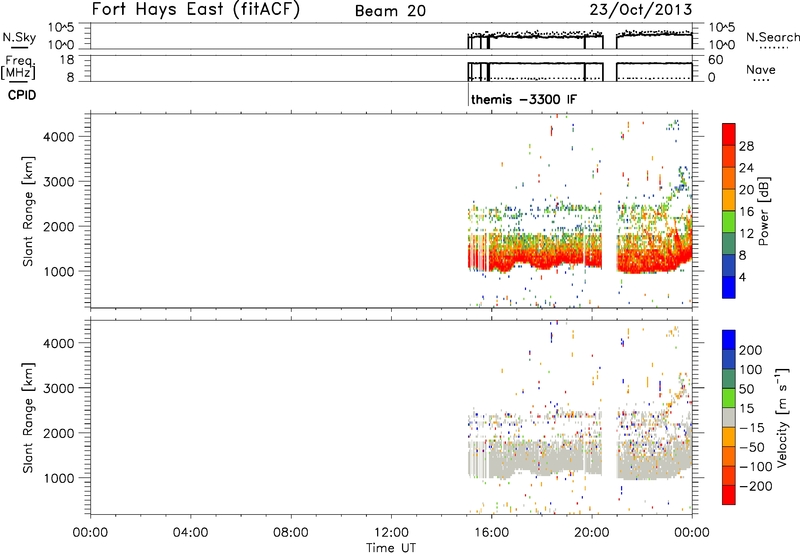This screenshot has height=554, width=800.
Task: Click the '12:00' time axis tick label
Action: click(391, 533)
